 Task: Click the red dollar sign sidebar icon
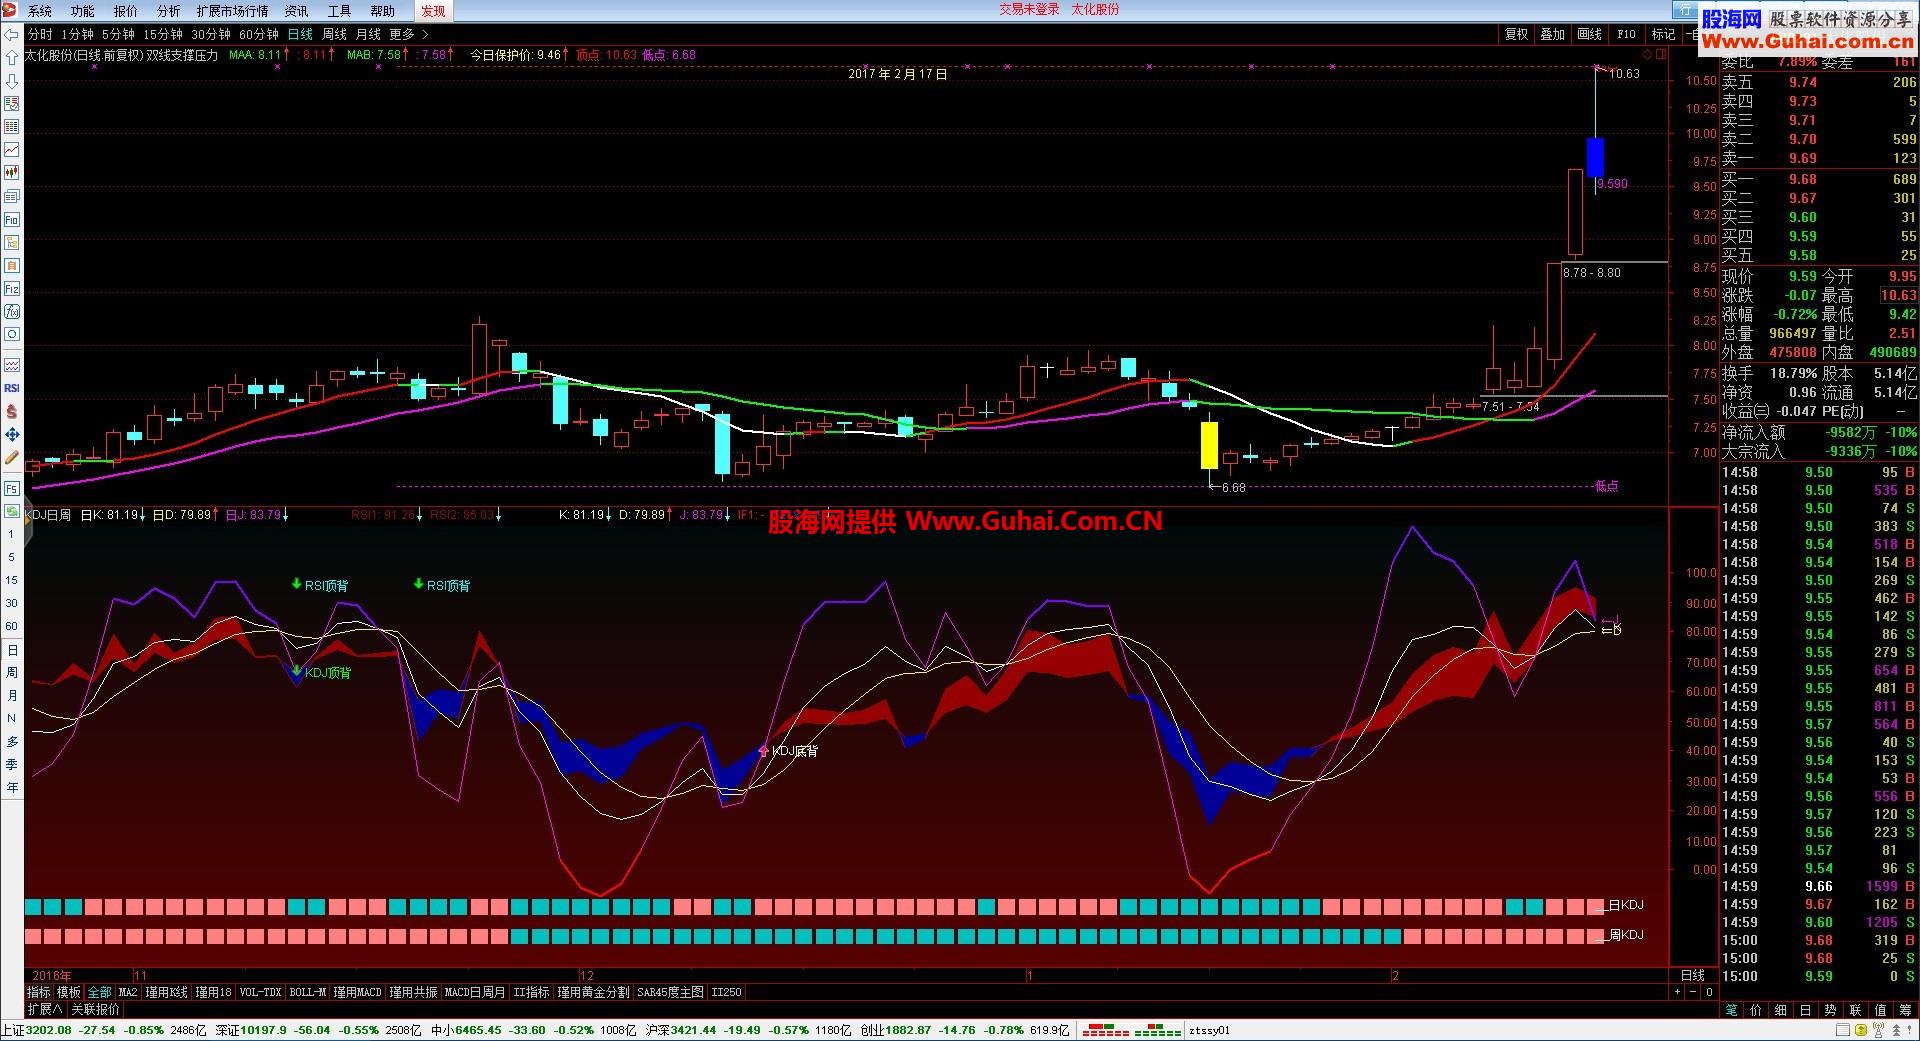tap(12, 411)
